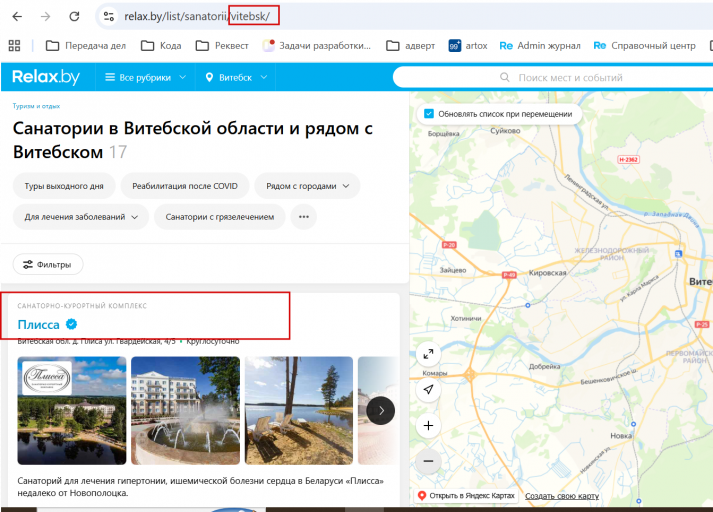Show more chips with the three-dots button

tap(304, 217)
